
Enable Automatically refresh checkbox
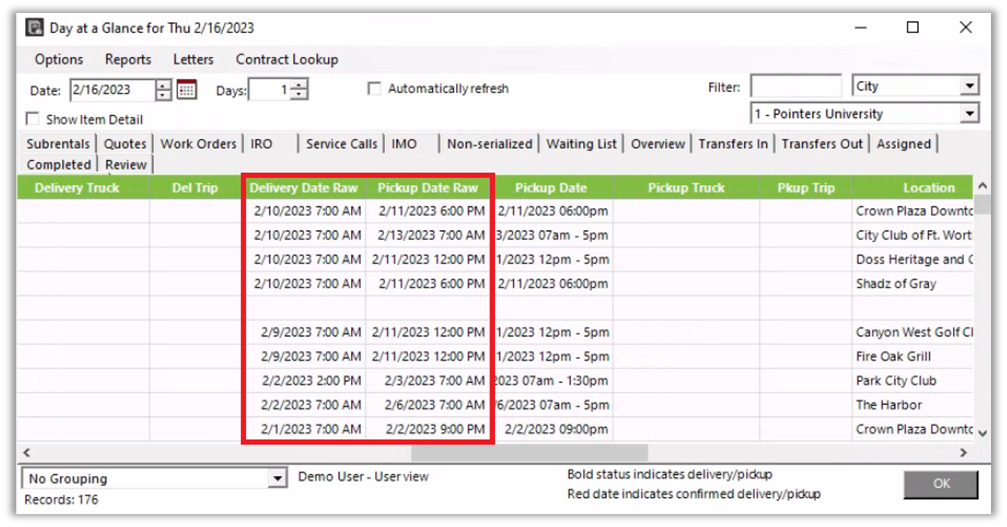point(374,89)
